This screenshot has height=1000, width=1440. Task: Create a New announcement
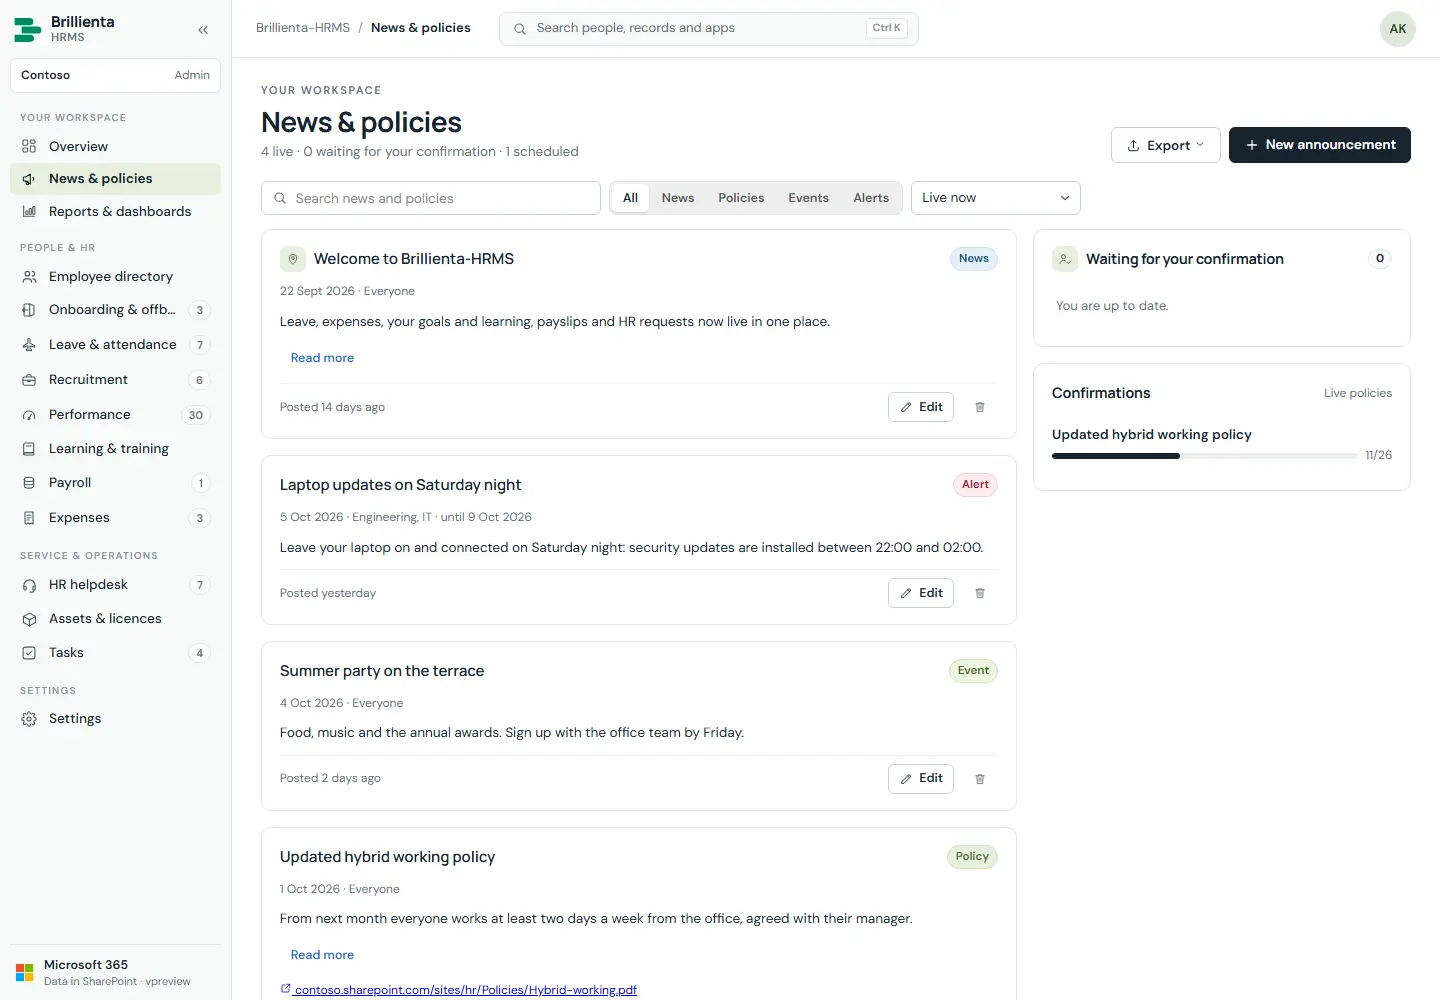click(1320, 145)
